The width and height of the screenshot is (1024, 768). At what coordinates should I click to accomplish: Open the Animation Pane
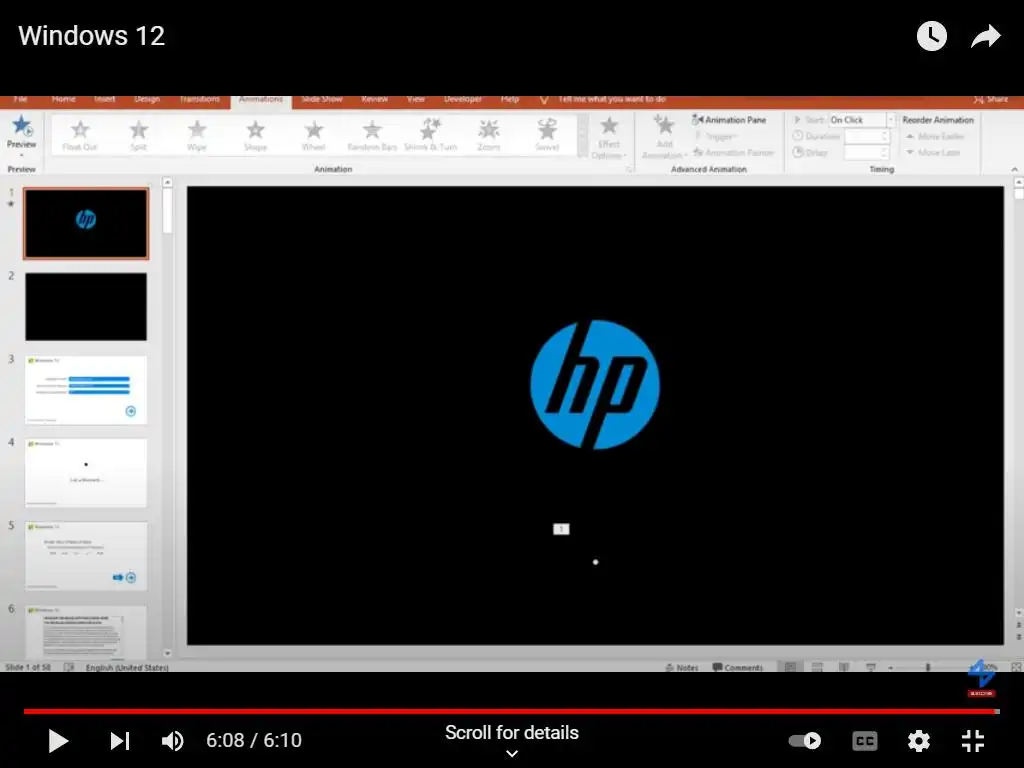pyautogui.click(x=729, y=120)
